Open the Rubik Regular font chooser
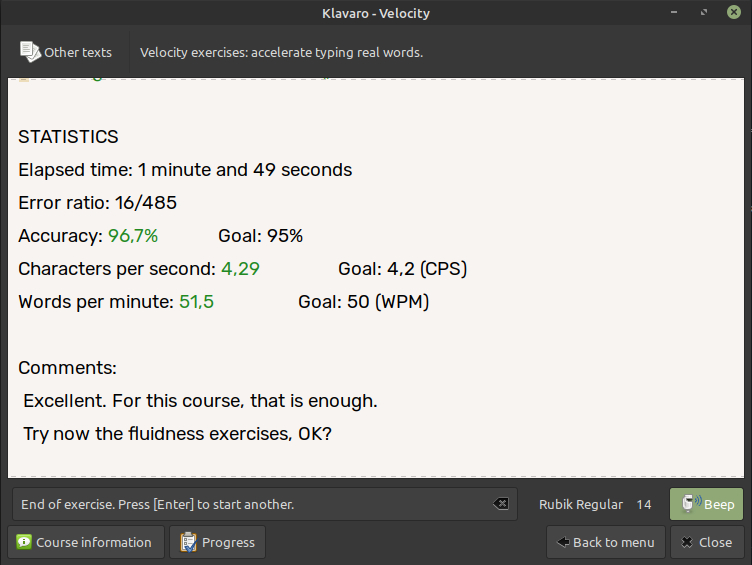 581,504
